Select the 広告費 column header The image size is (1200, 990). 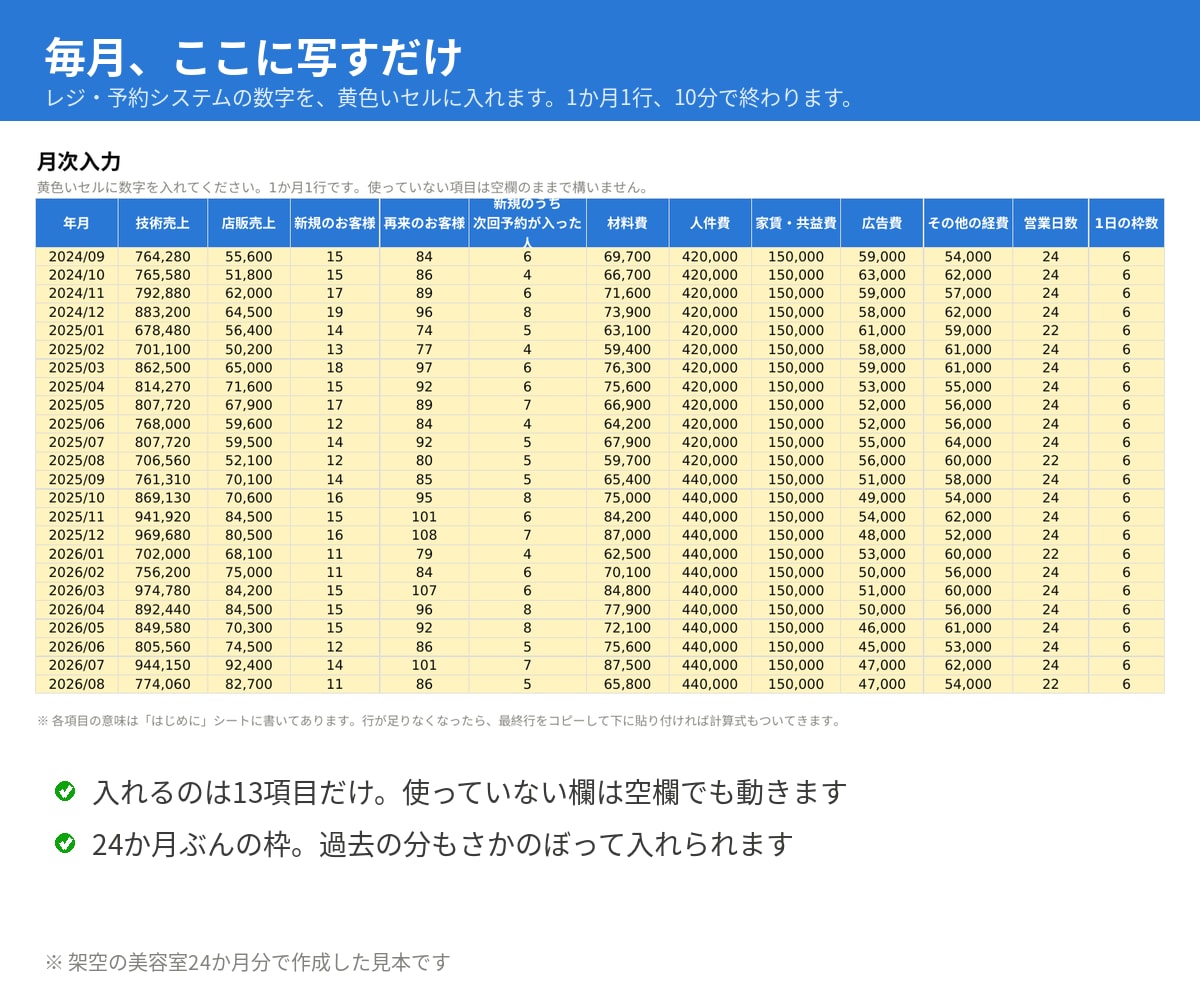[882, 223]
